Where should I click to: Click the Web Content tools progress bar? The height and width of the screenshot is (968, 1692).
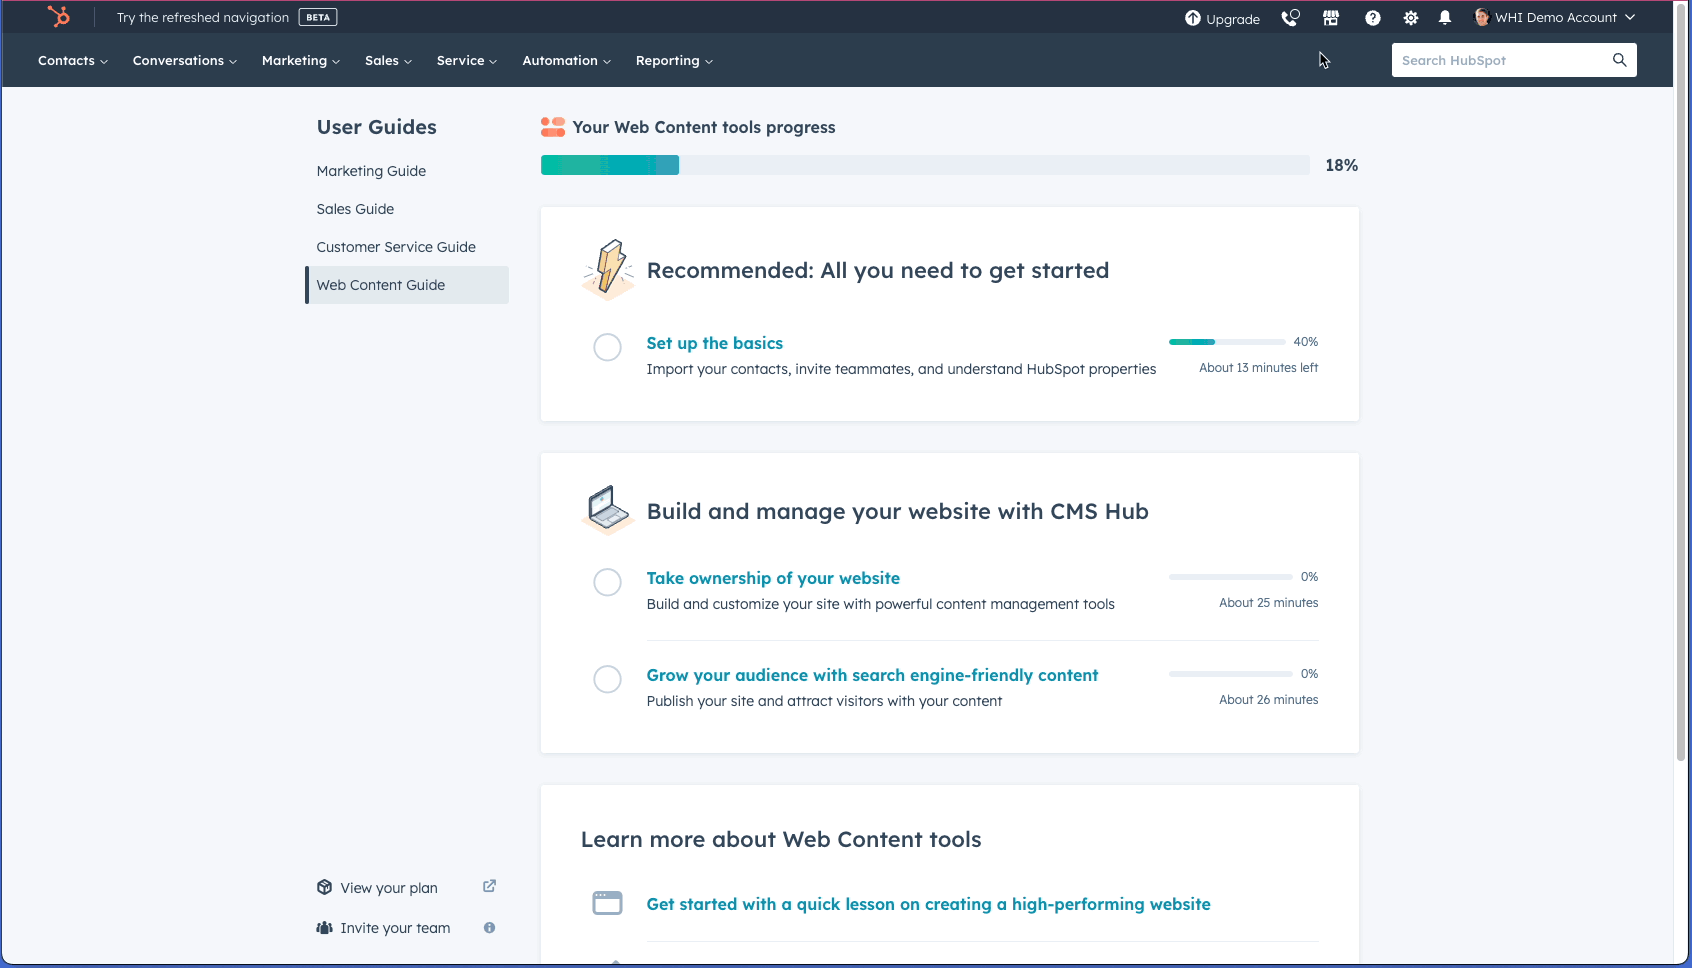(925, 164)
